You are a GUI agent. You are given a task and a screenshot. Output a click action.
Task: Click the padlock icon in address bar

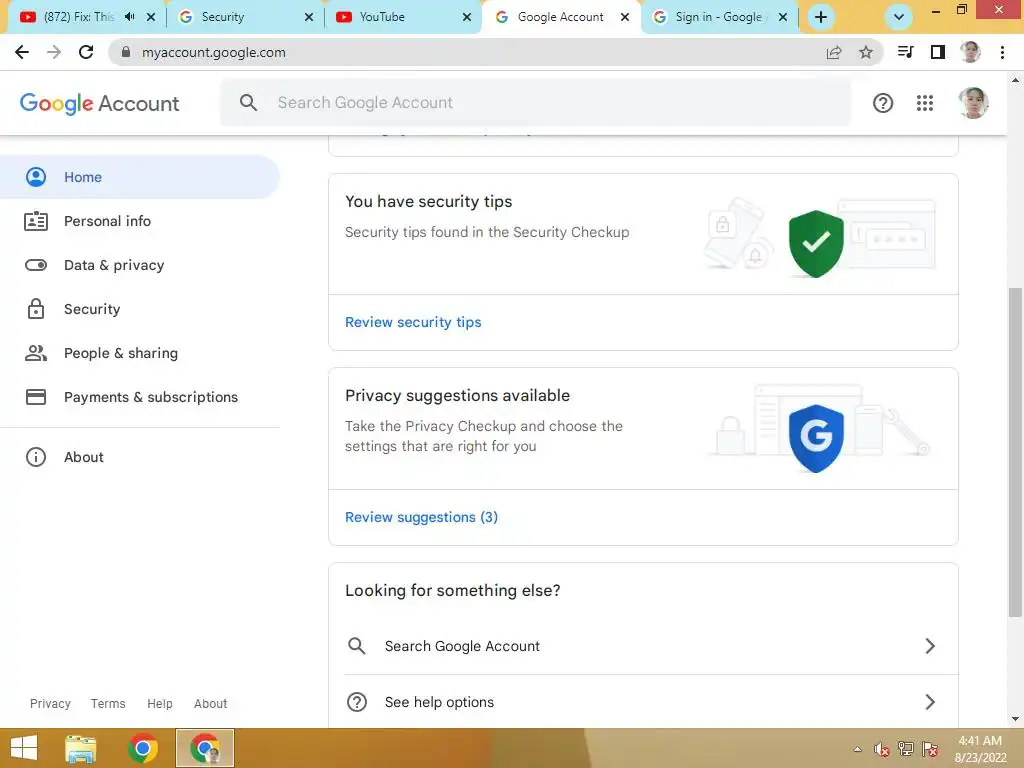(x=126, y=52)
